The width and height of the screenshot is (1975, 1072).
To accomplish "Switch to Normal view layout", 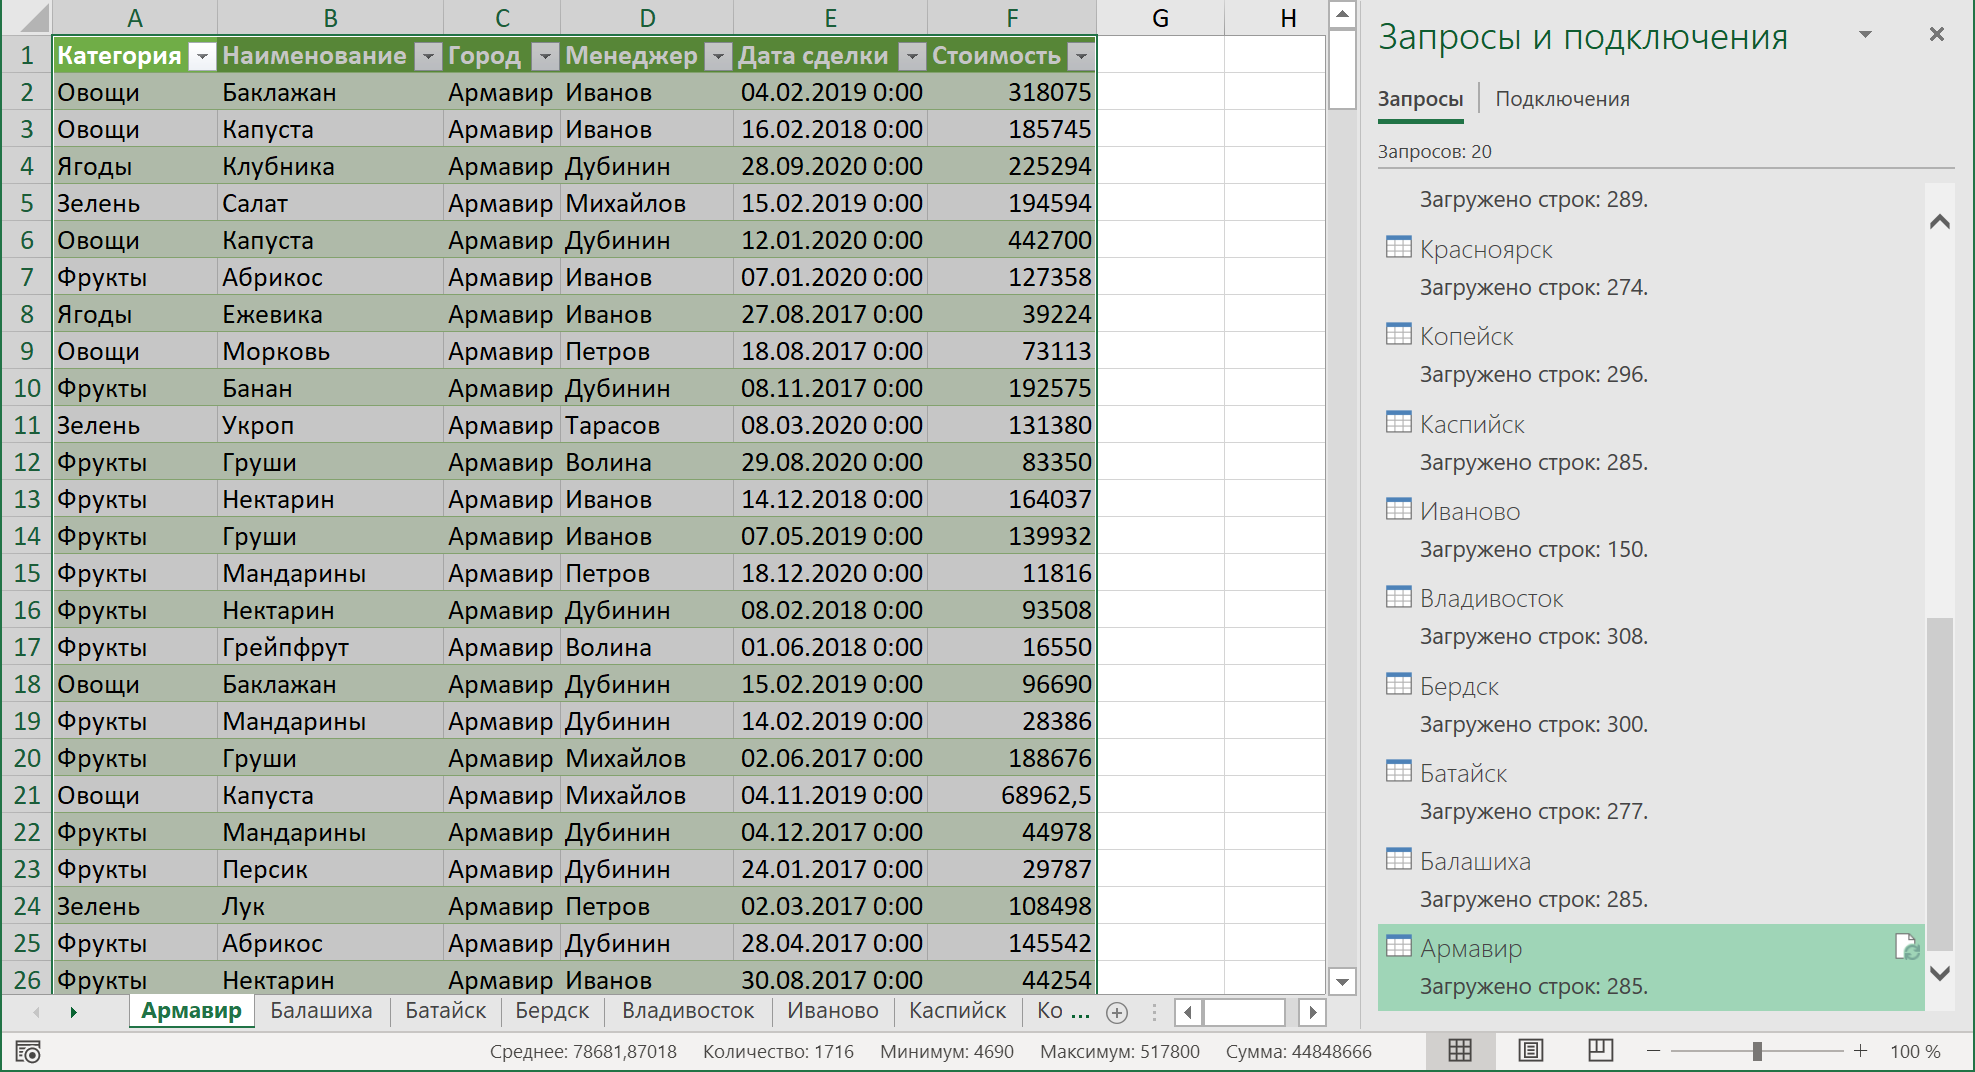I will click(1460, 1050).
